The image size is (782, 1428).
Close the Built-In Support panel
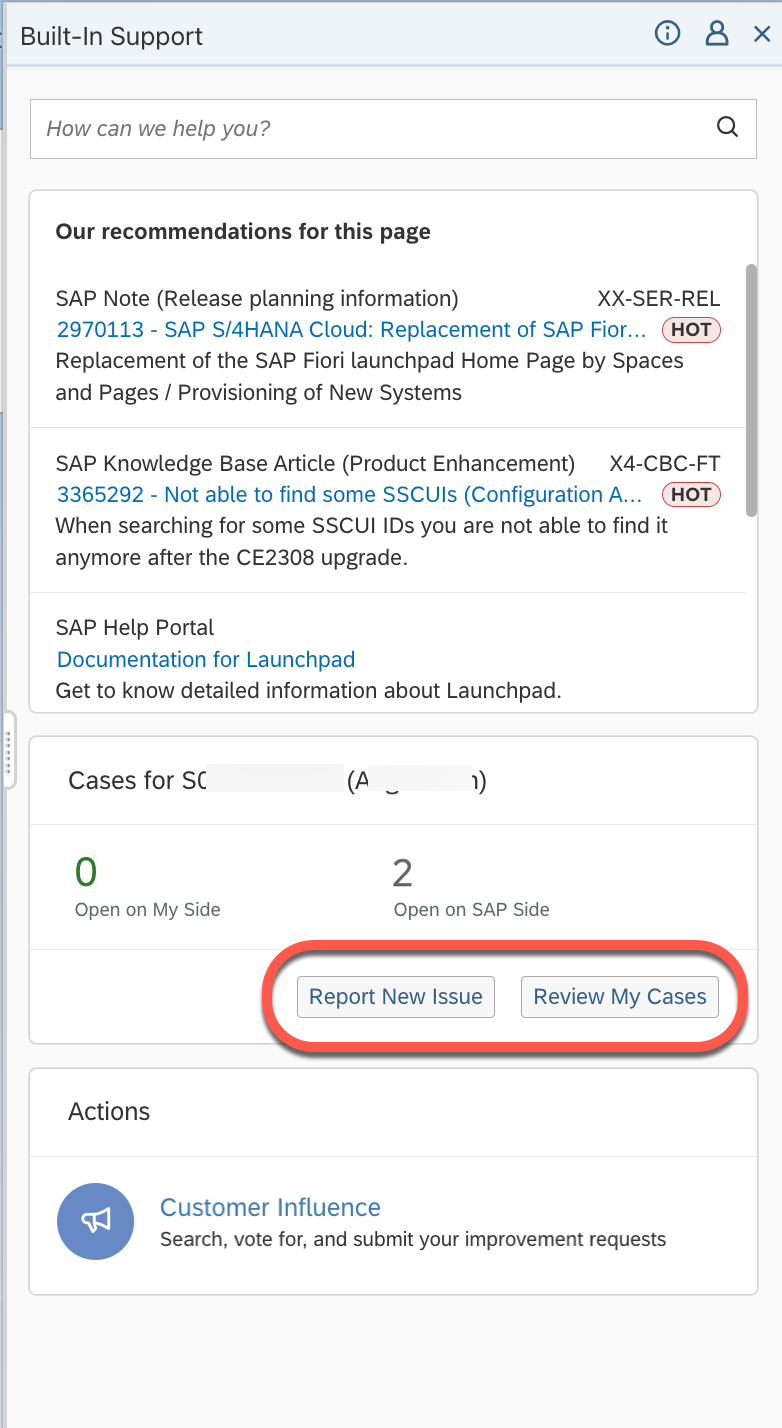pos(762,35)
